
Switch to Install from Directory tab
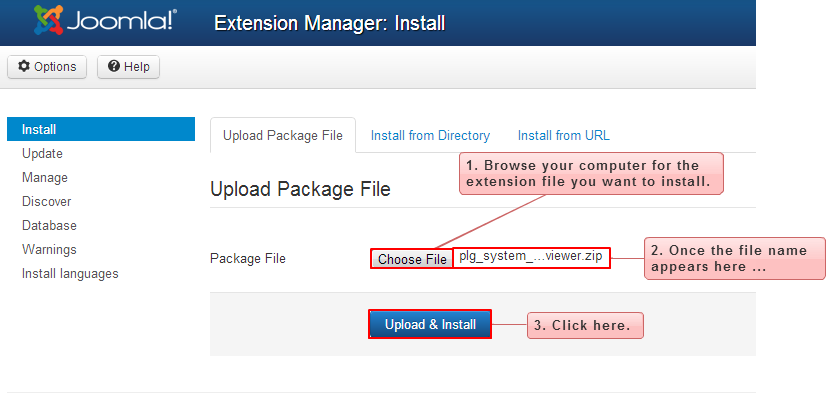click(430, 135)
